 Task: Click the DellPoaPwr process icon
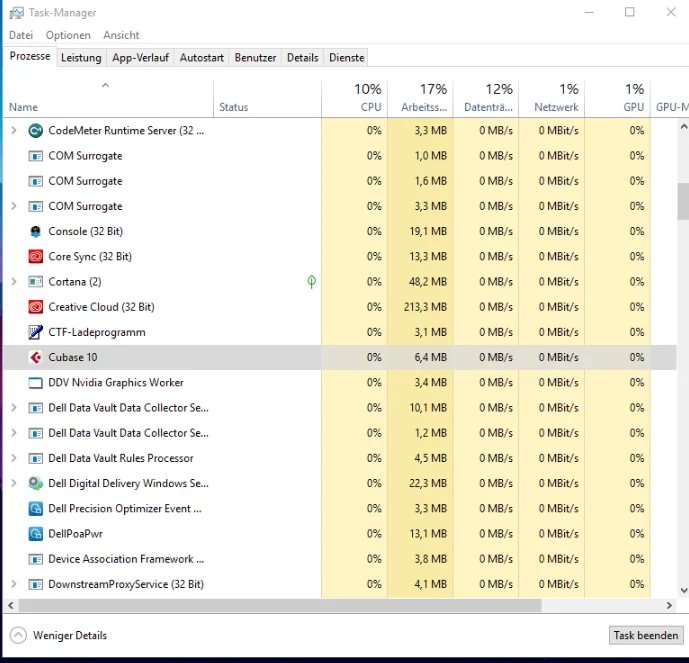click(36, 534)
